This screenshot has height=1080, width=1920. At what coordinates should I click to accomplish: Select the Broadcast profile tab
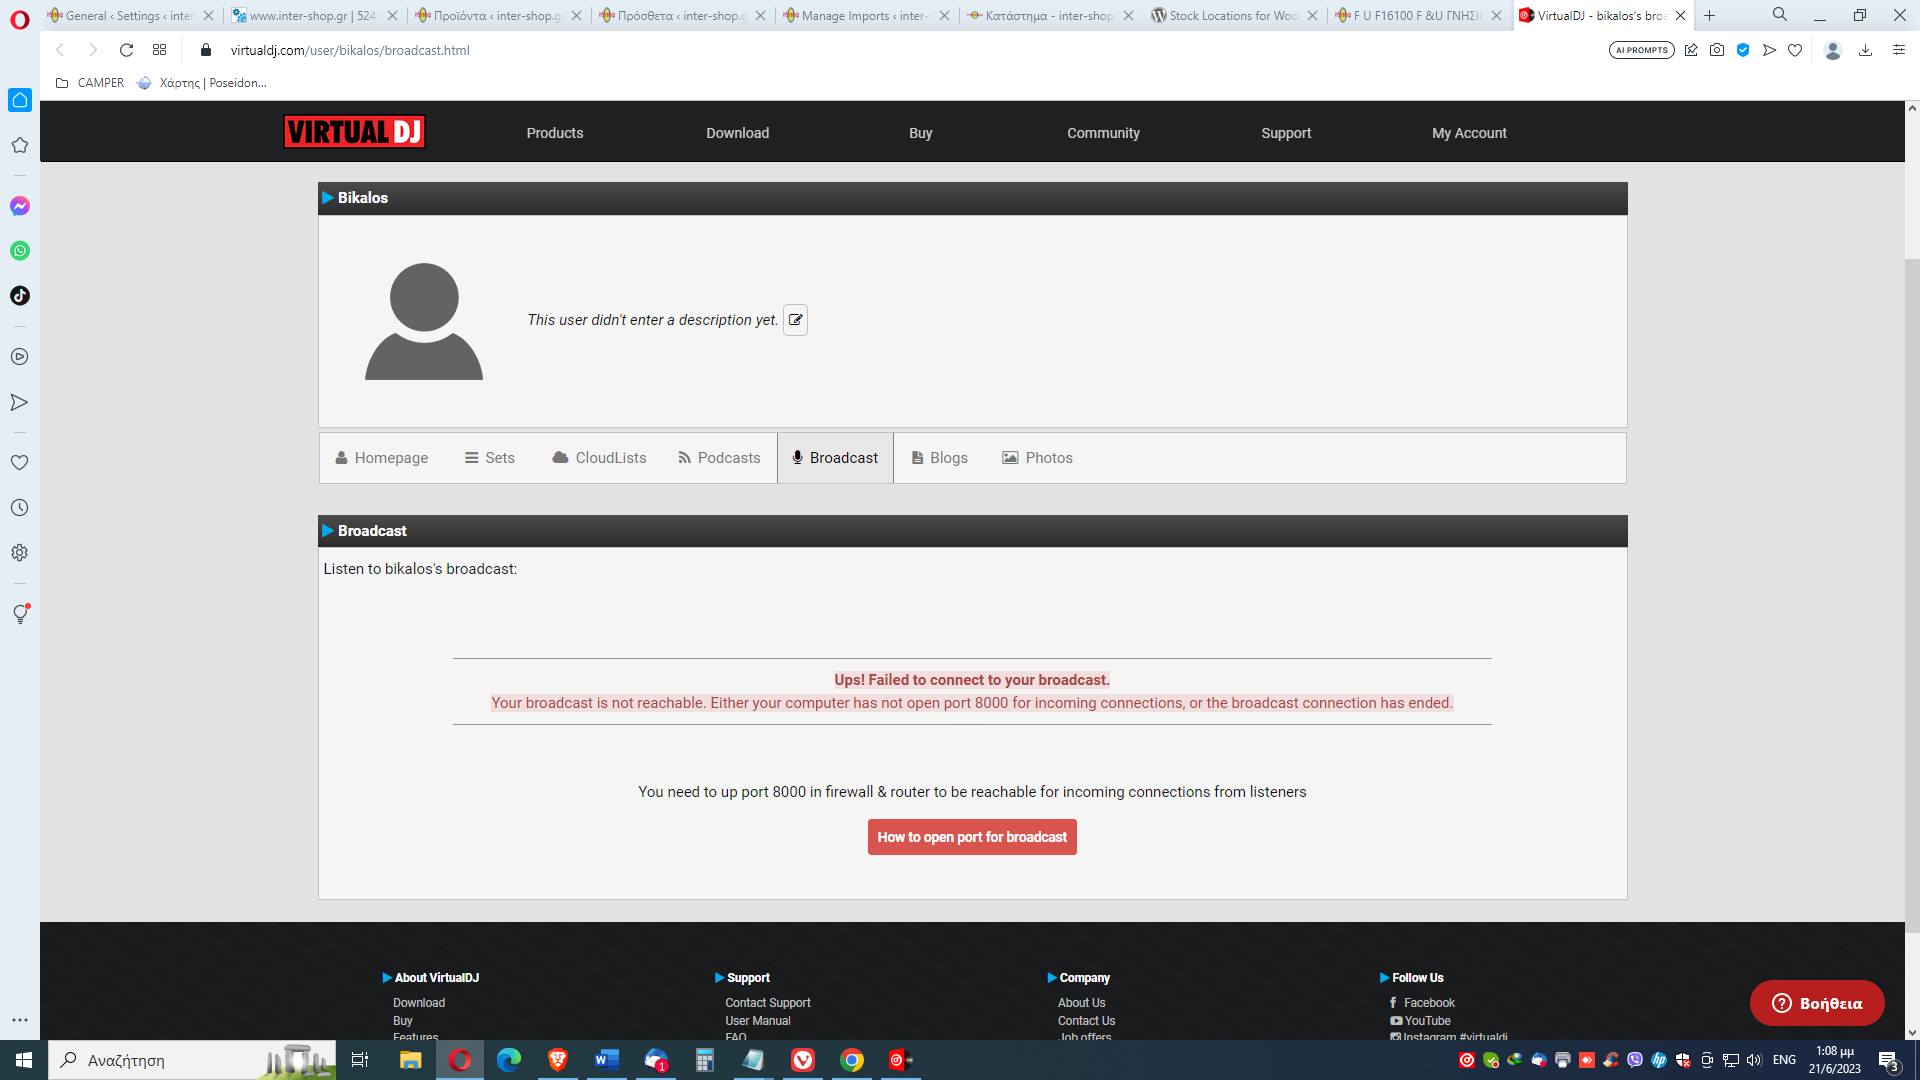pos(835,458)
